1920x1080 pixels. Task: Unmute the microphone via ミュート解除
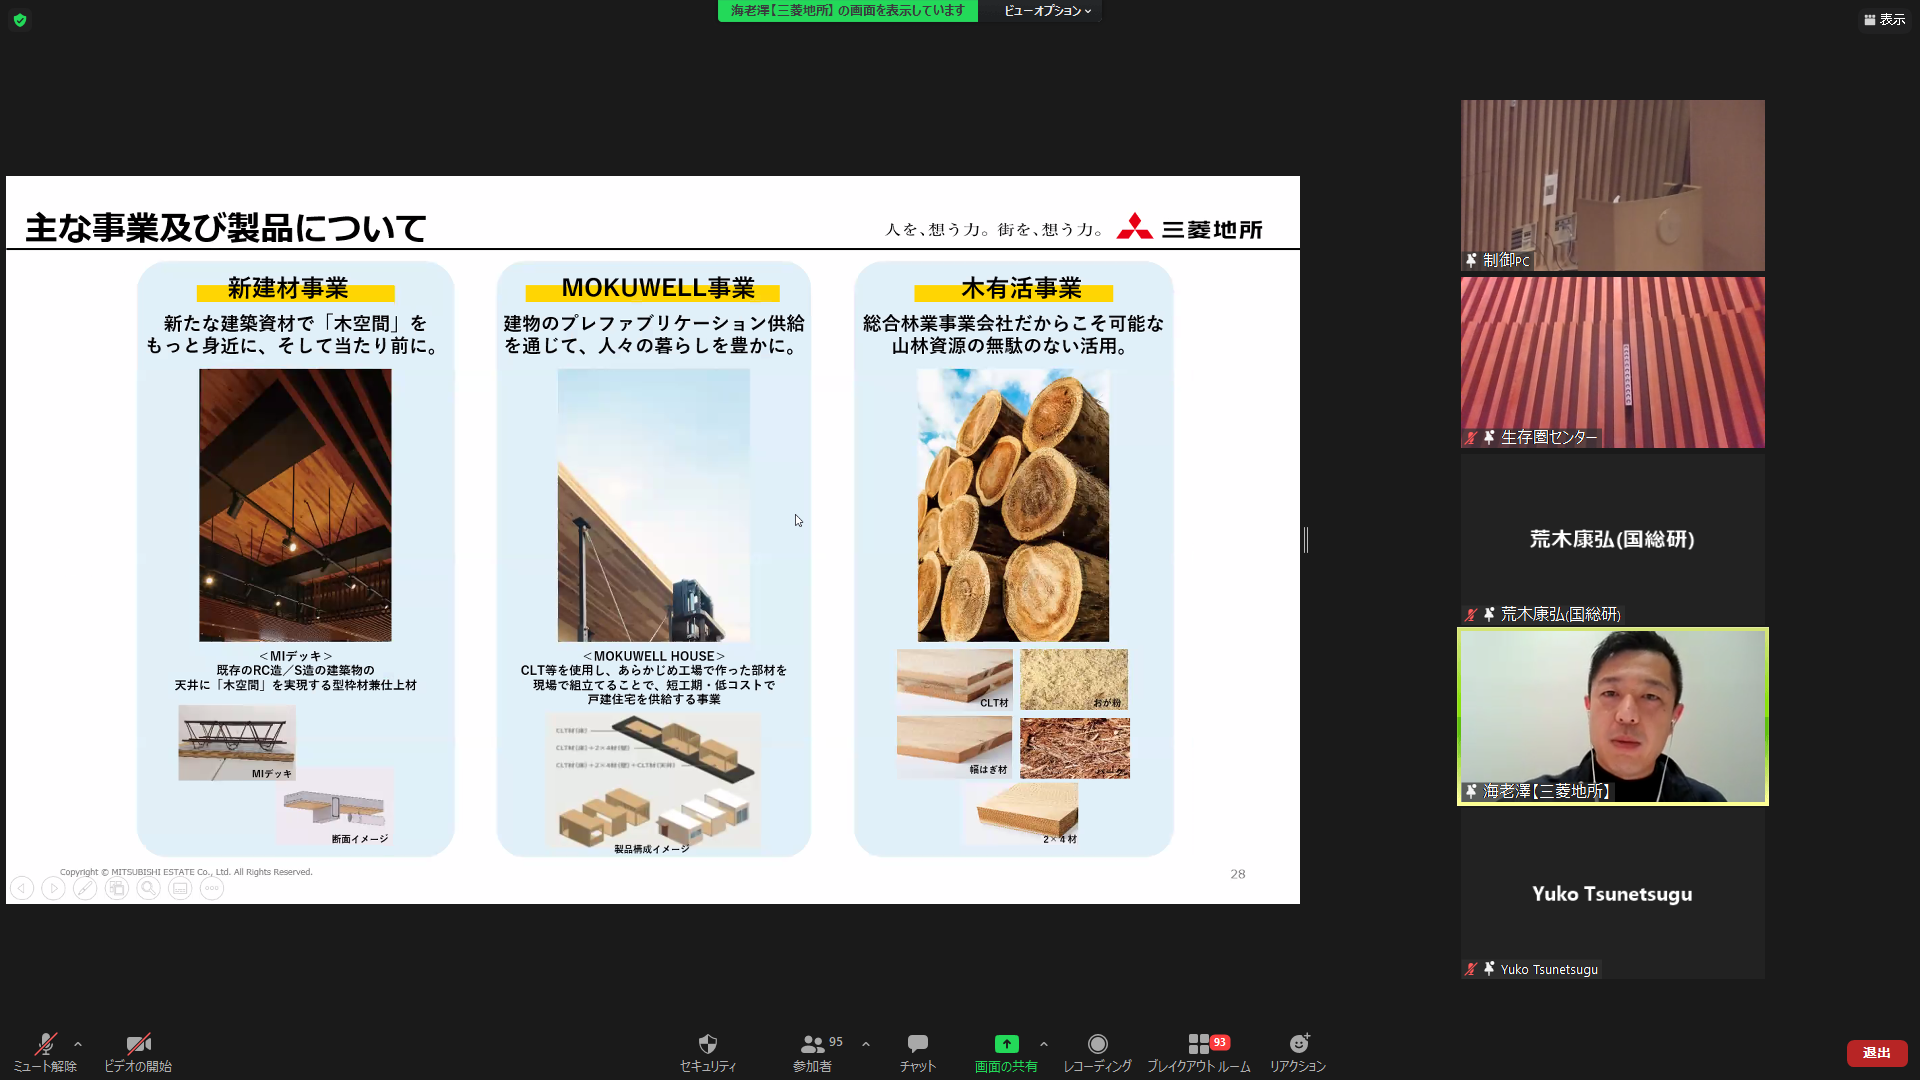45,1053
